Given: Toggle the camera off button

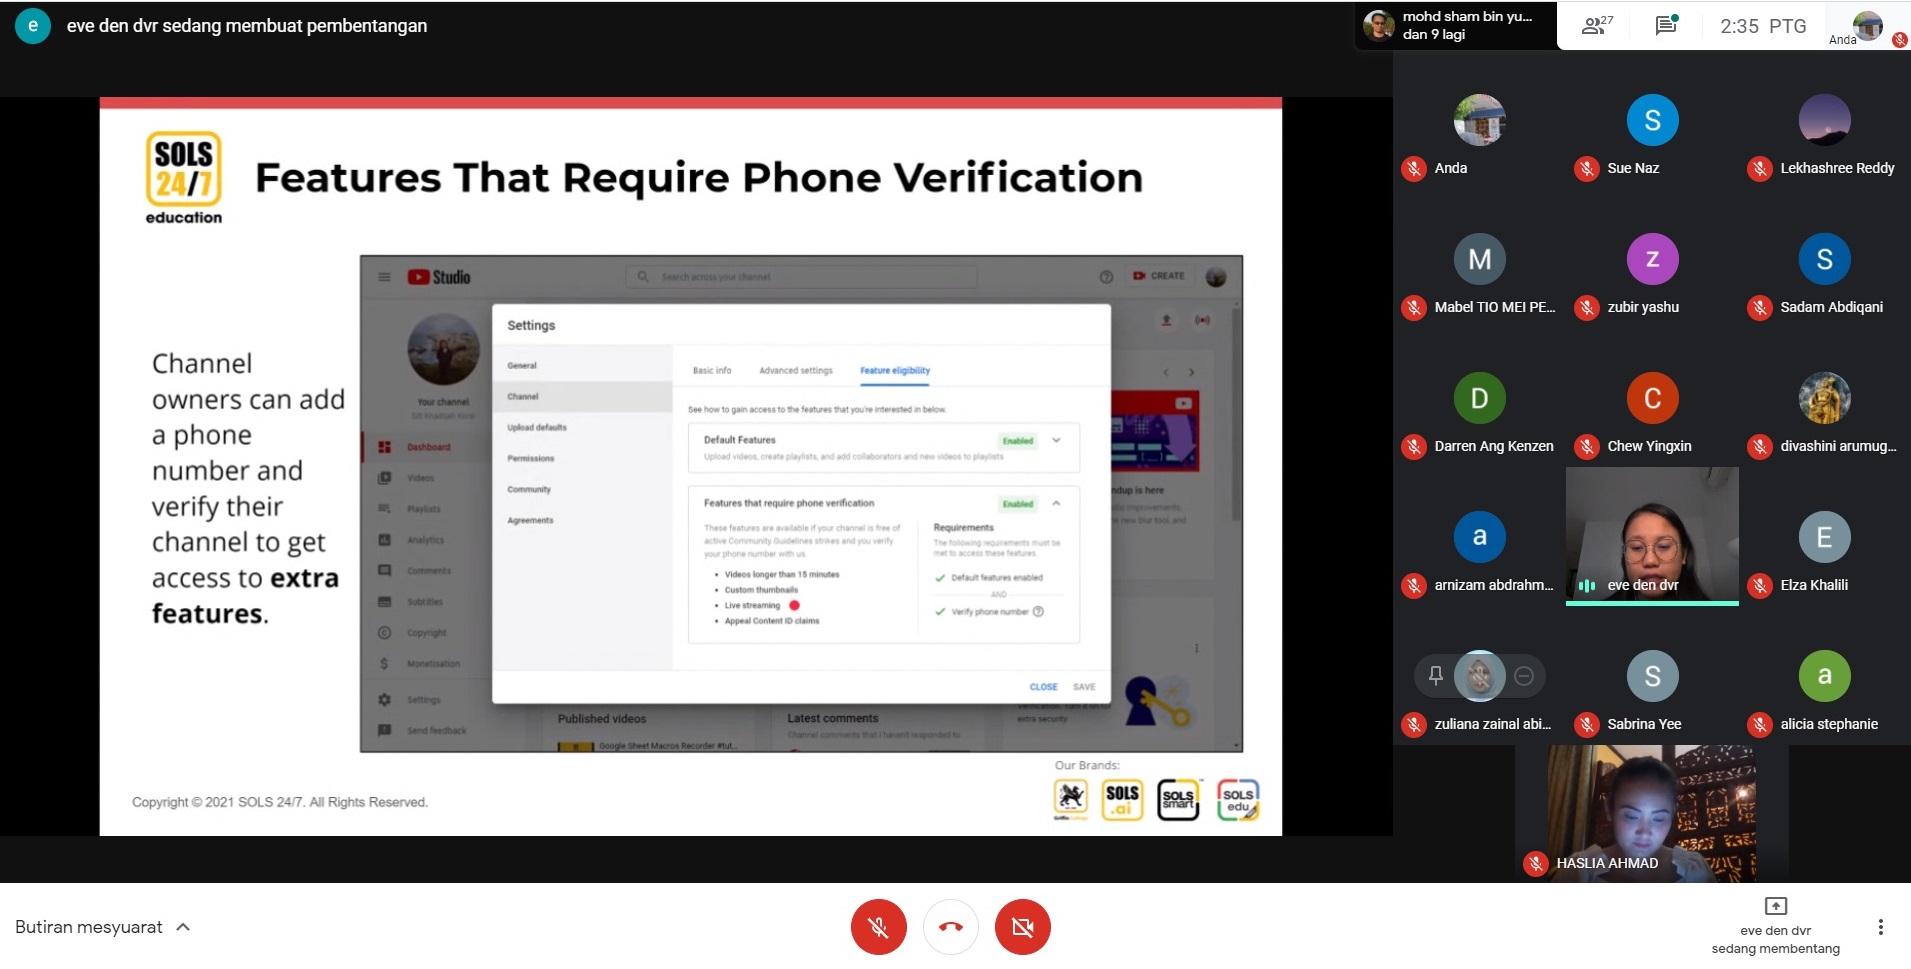Looking at the screenshot, I should click(x=1022, y=927).
